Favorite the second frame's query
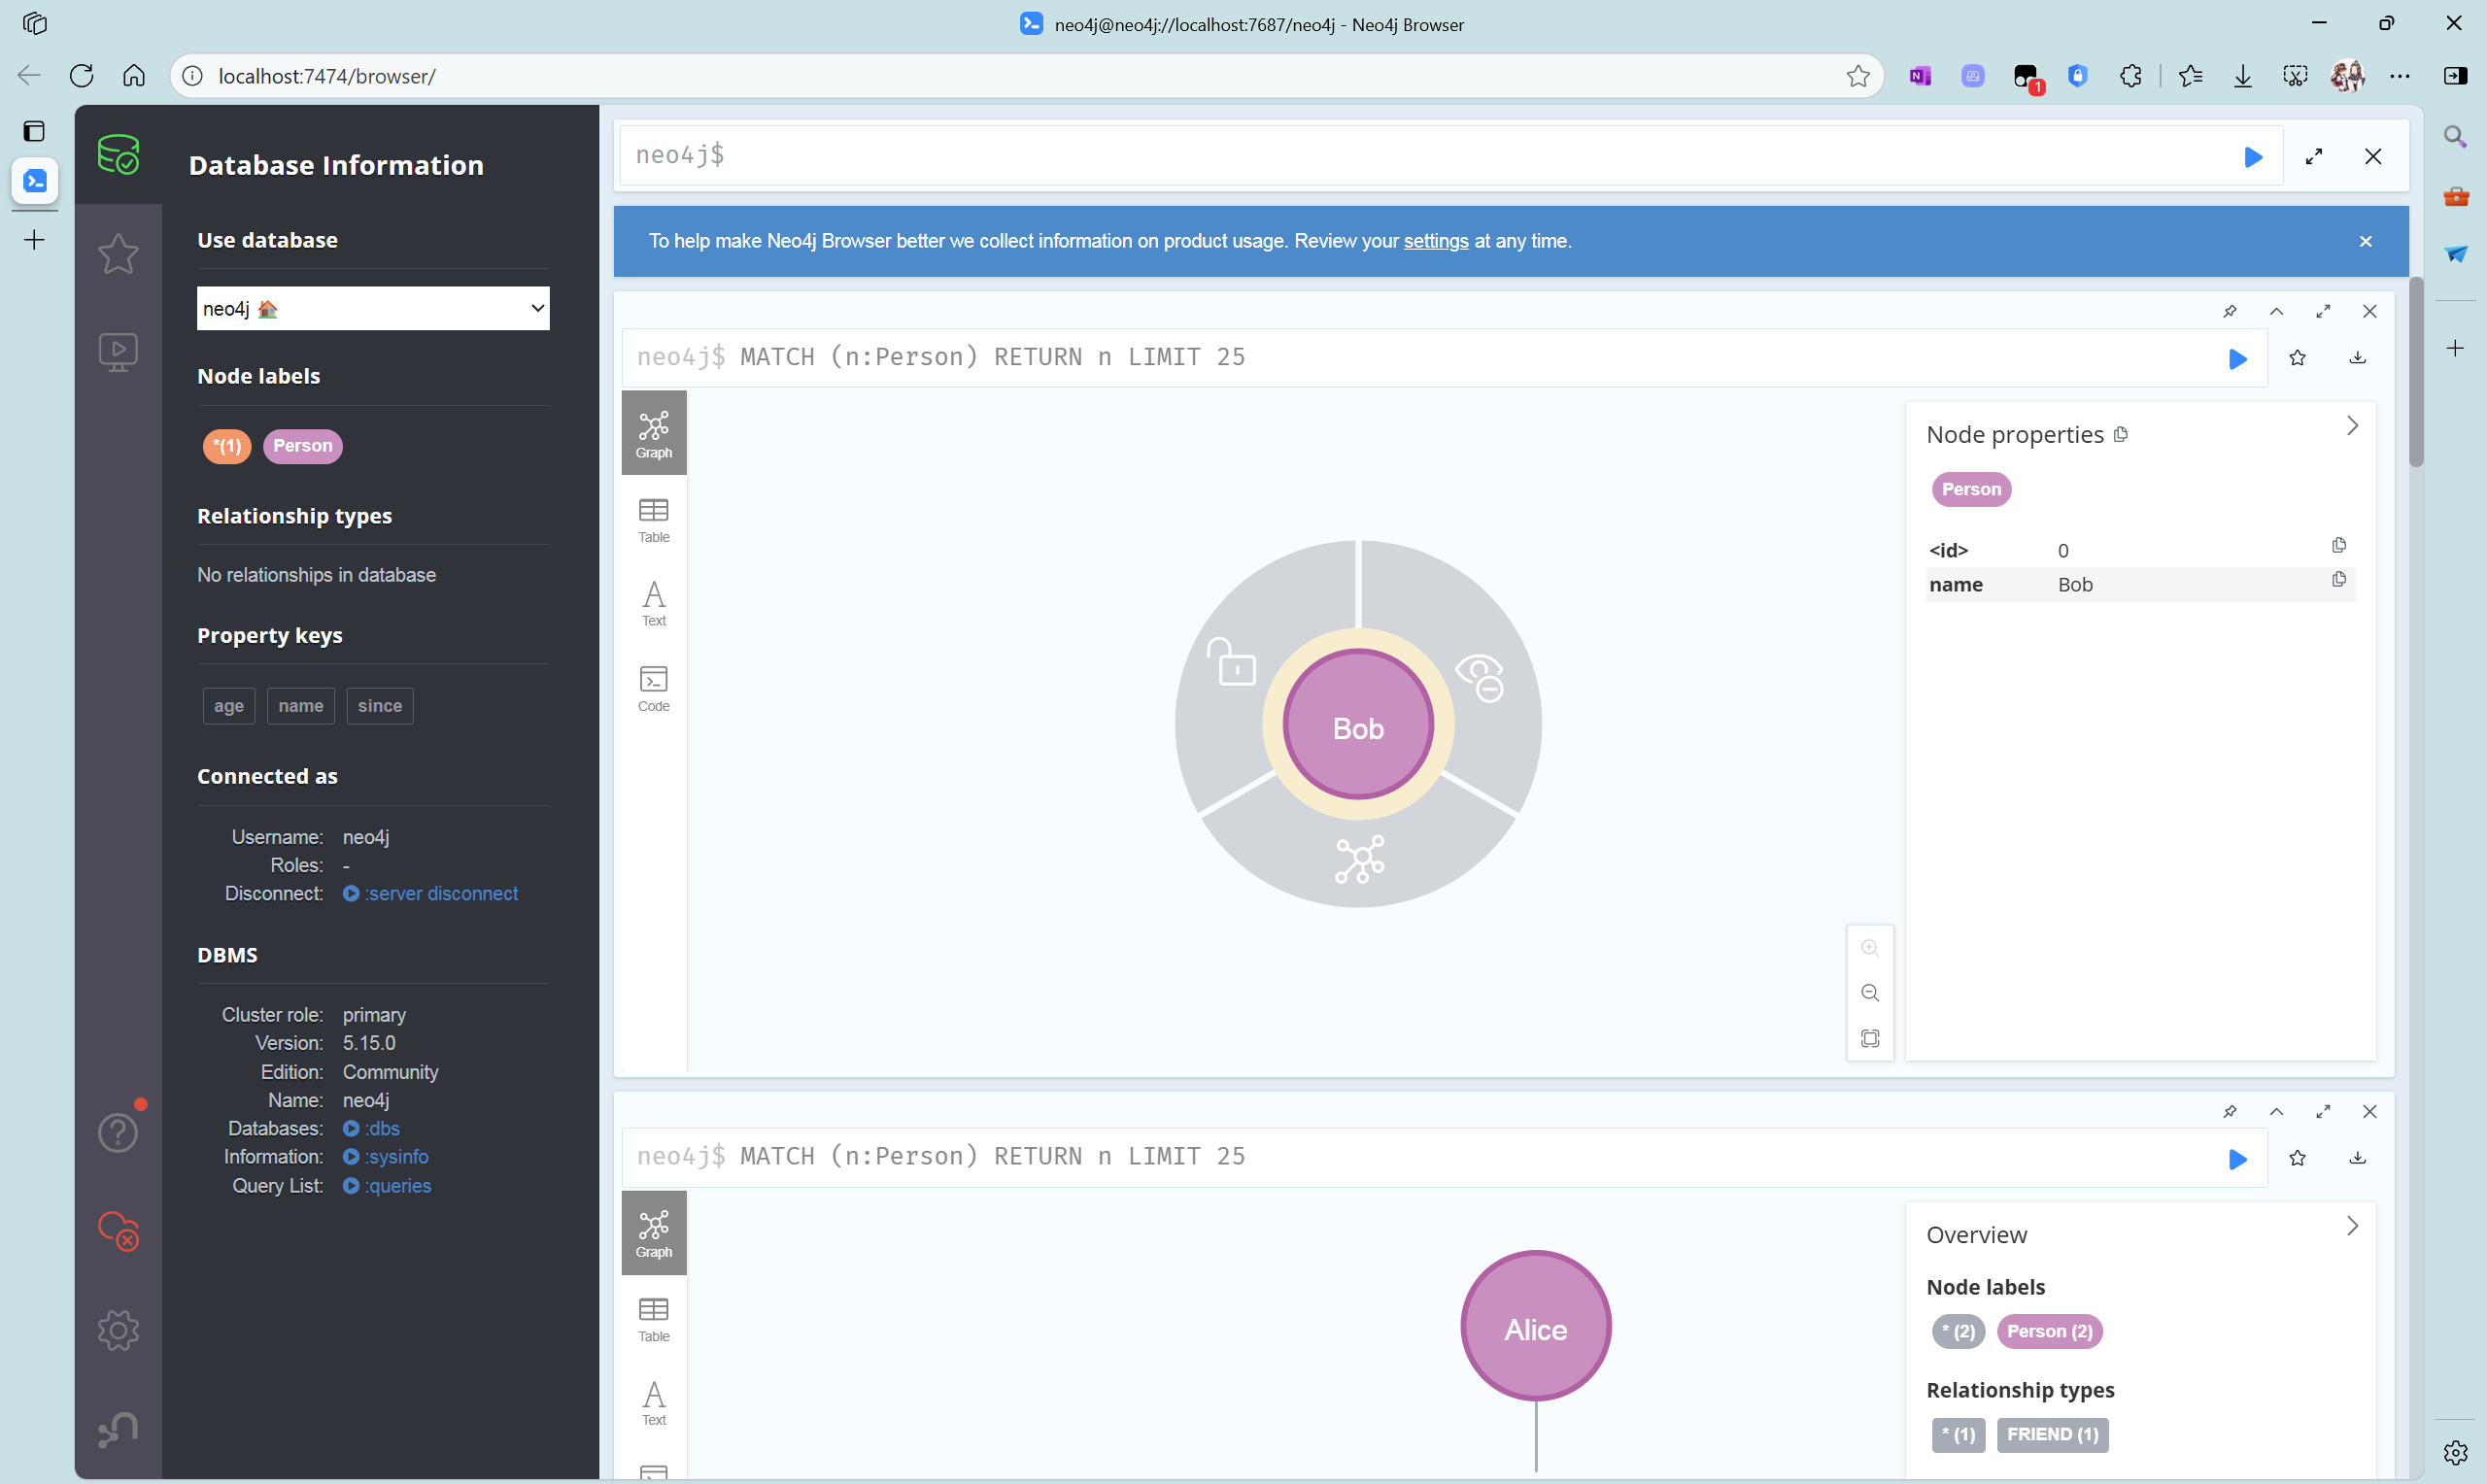The image size is (2487, 1484). point(2298,1158)
